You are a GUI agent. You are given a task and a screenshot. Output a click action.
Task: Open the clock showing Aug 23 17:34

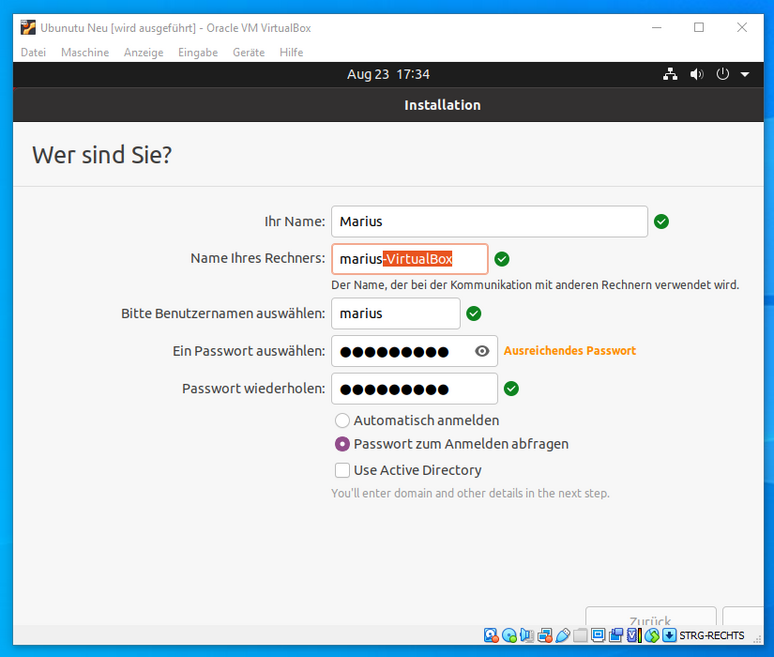coord(388,74)
